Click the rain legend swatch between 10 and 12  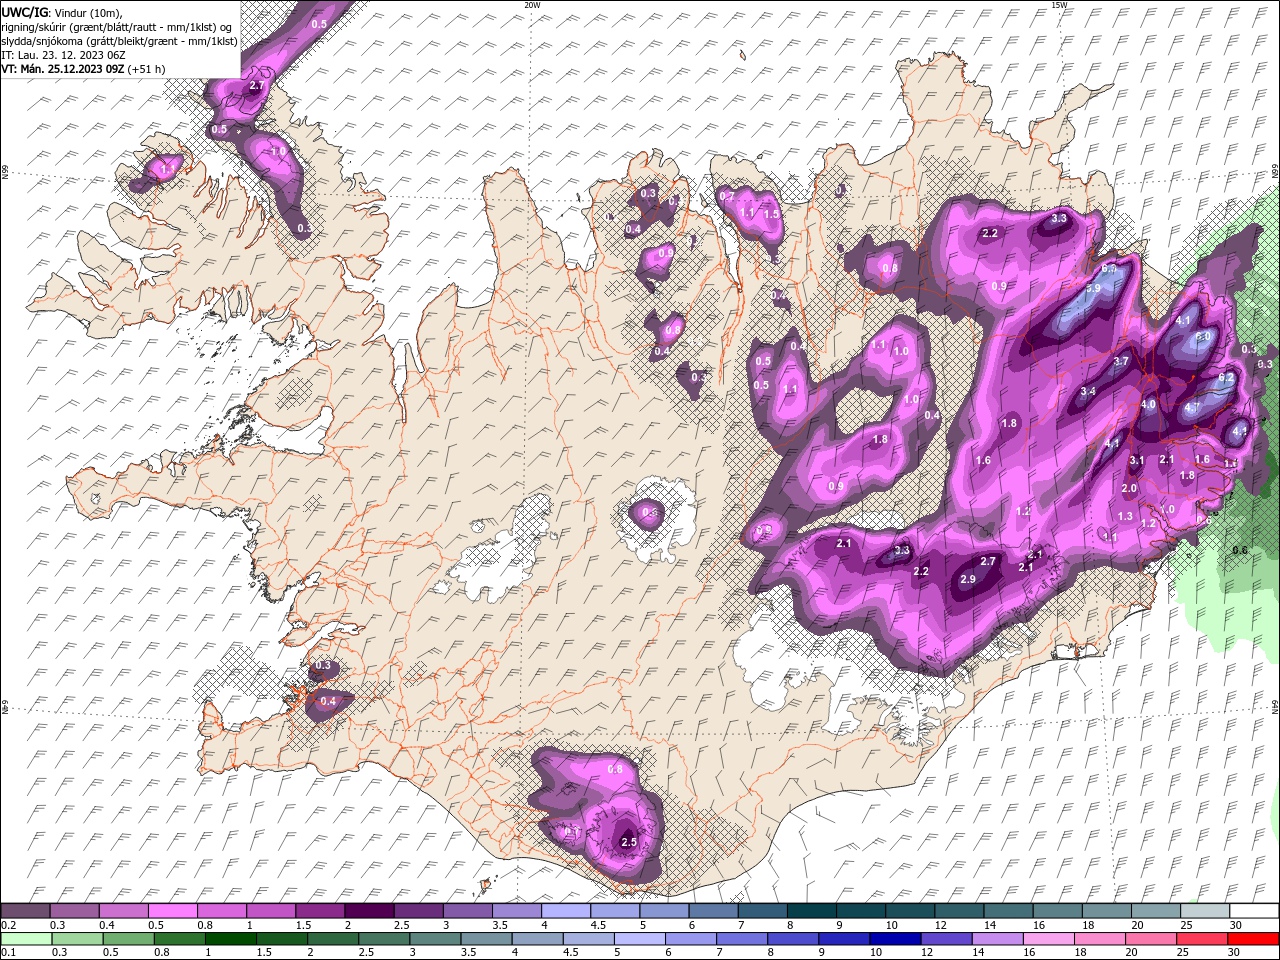click(x=897, y=938)
